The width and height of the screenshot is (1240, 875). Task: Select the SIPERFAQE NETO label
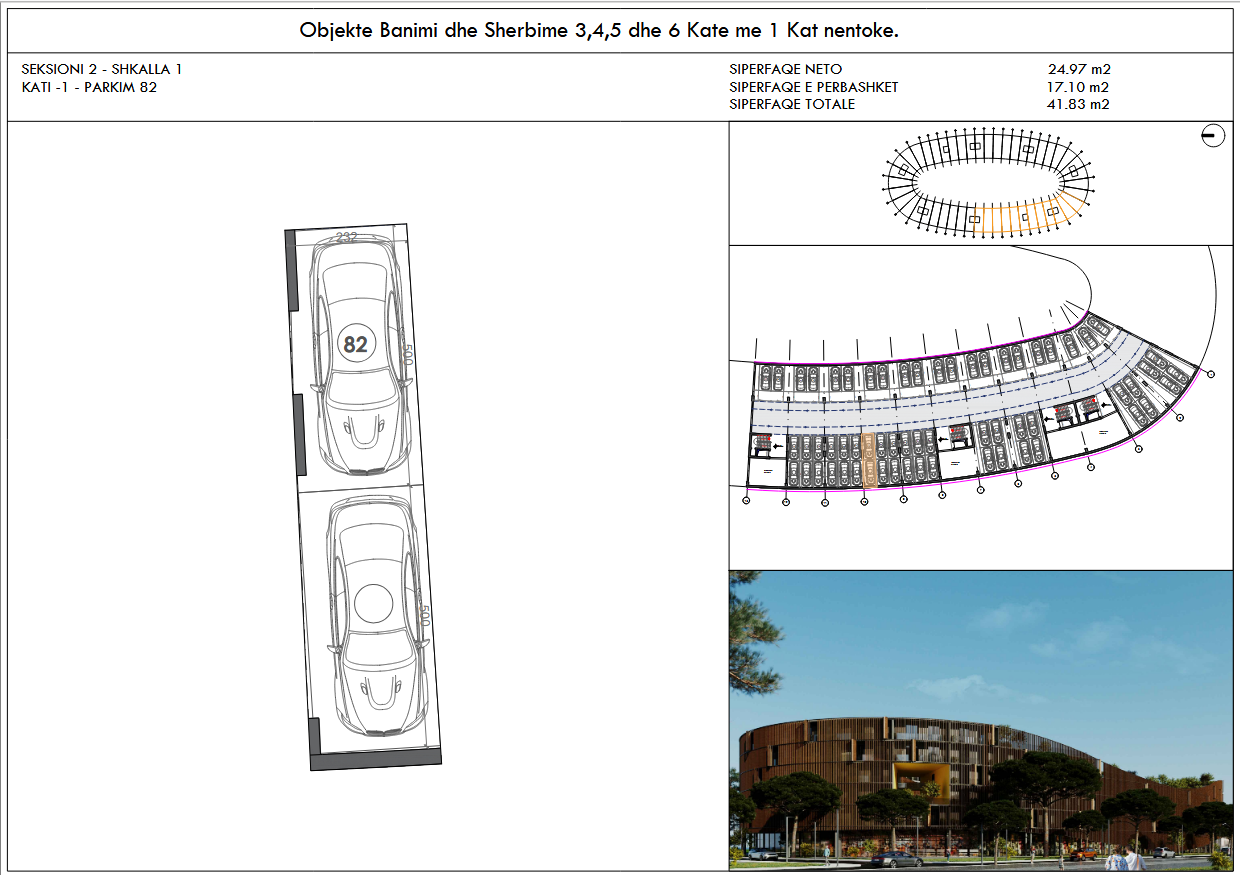pyautogui.click(x=785, y=70)
